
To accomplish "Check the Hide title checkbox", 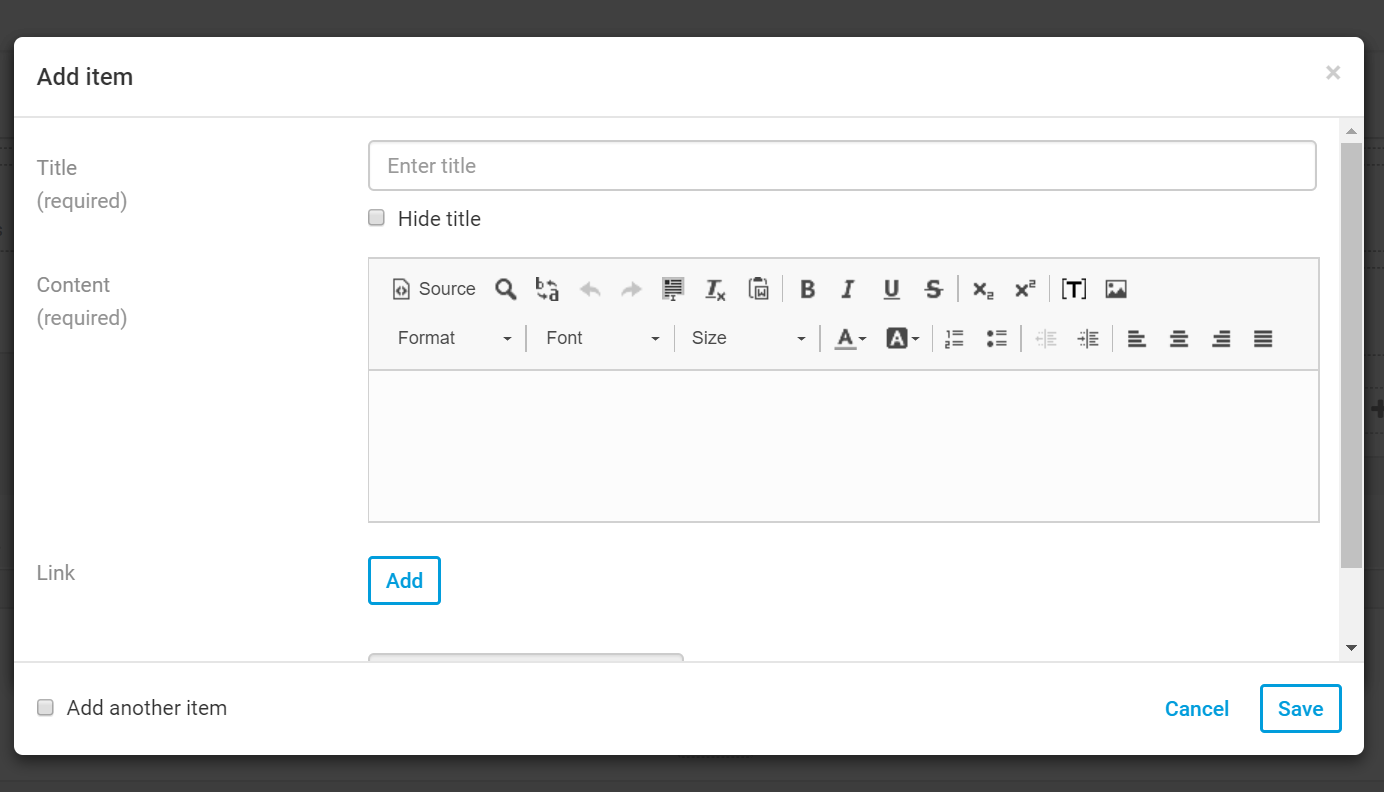I will click(x=377, y=218).
